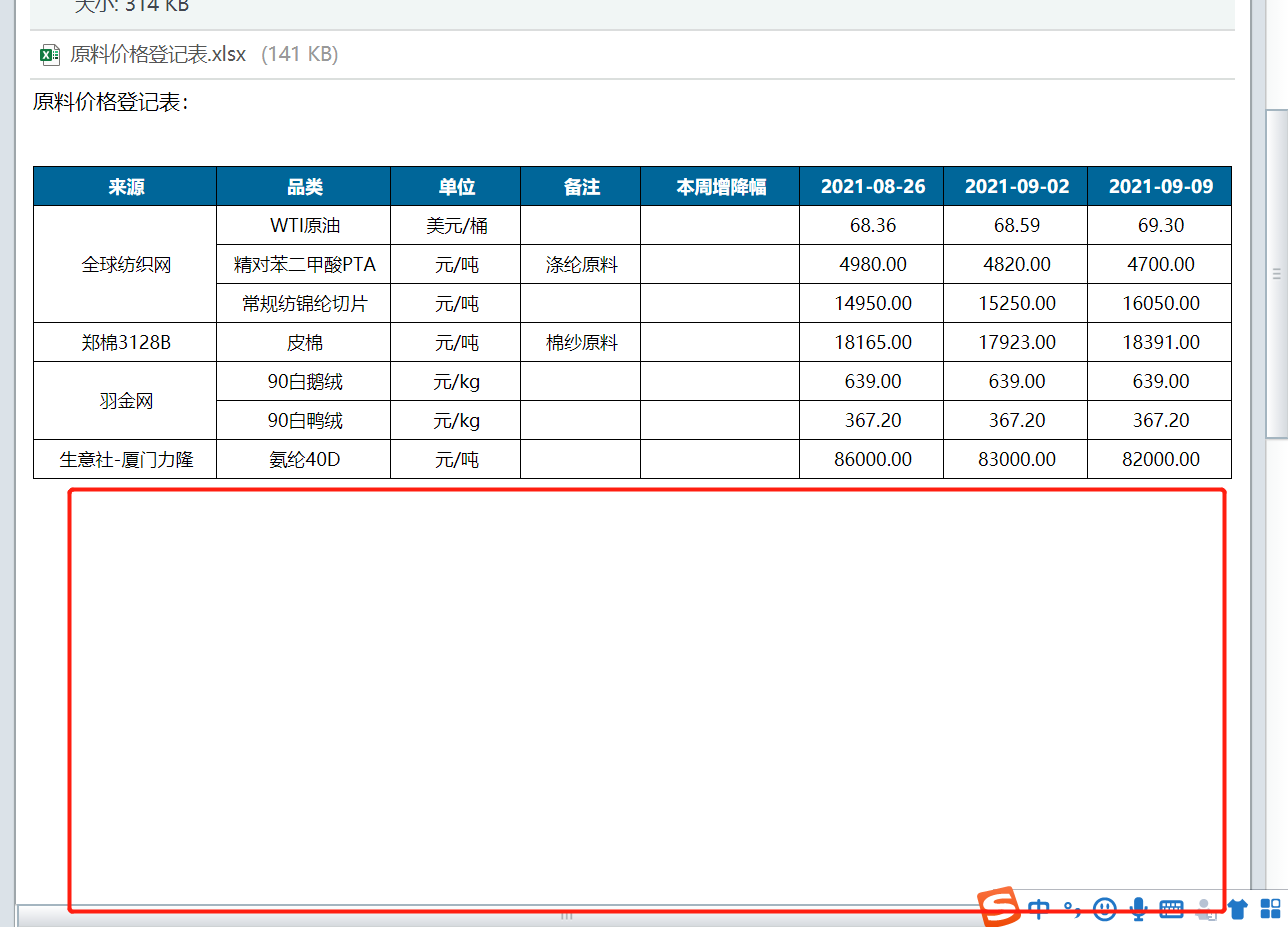
Task: Click the value 14950.00
Action: click(872, 304)
